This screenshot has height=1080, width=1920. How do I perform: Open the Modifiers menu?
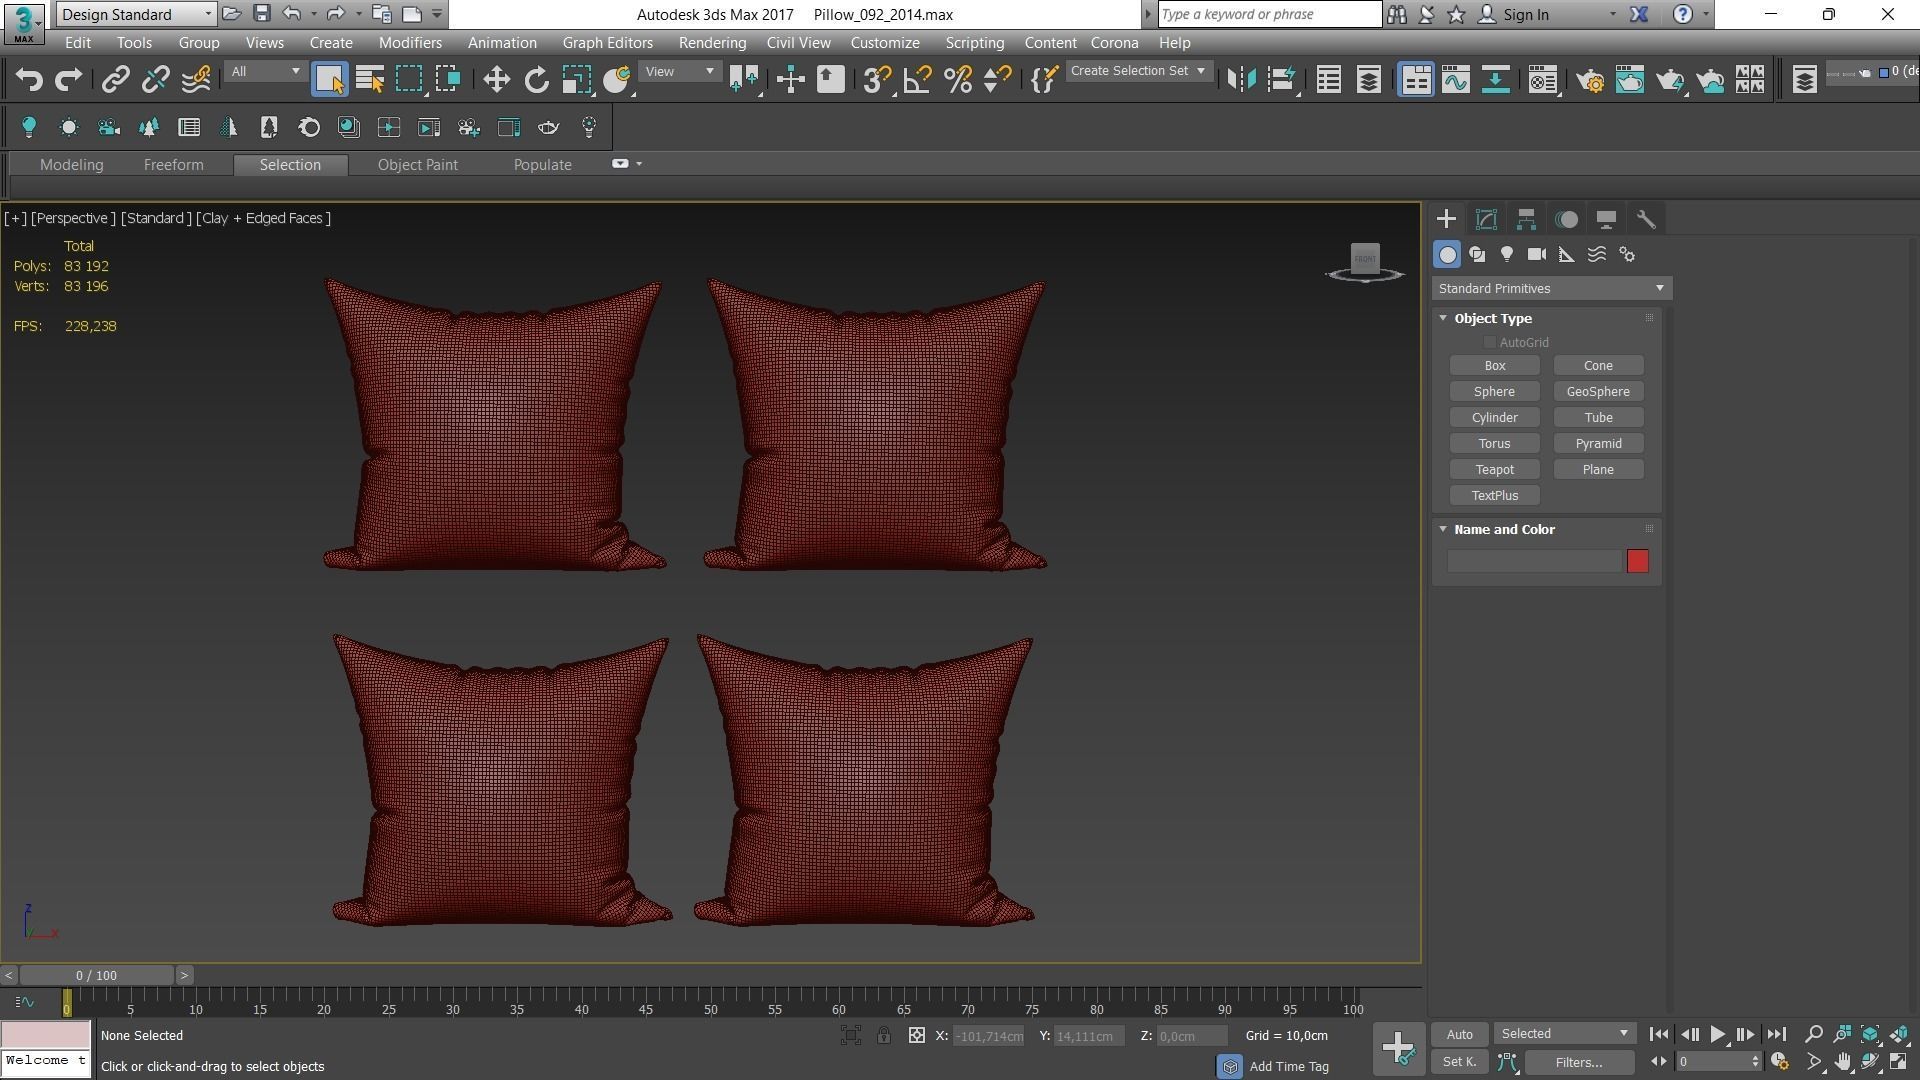tap(410, 43)
